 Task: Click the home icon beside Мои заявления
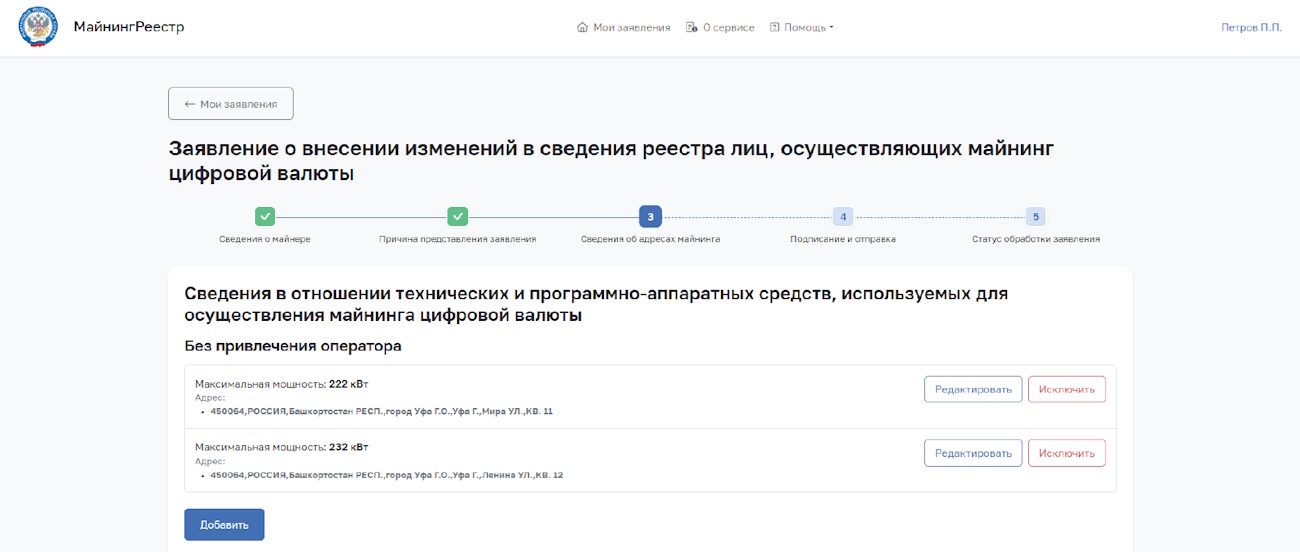pos(582,27)
